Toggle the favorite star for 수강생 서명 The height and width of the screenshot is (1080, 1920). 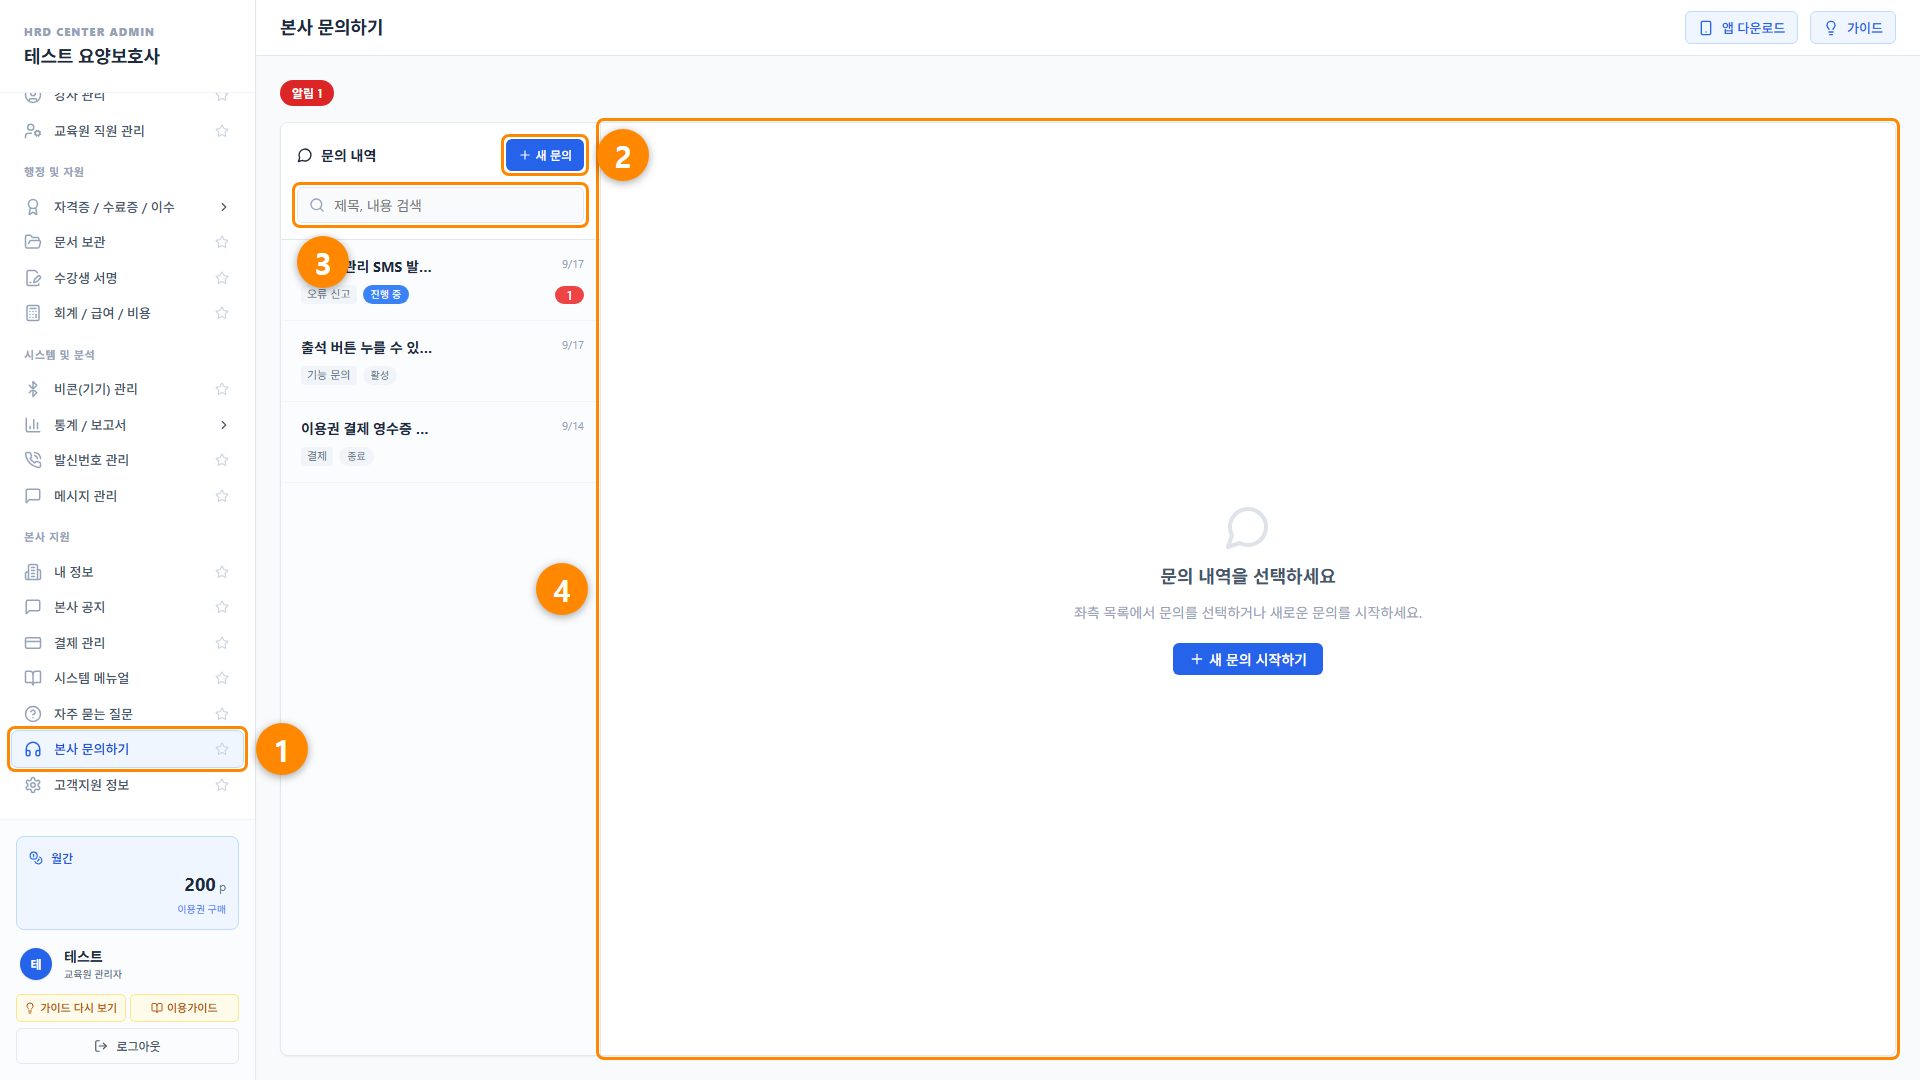222,278
